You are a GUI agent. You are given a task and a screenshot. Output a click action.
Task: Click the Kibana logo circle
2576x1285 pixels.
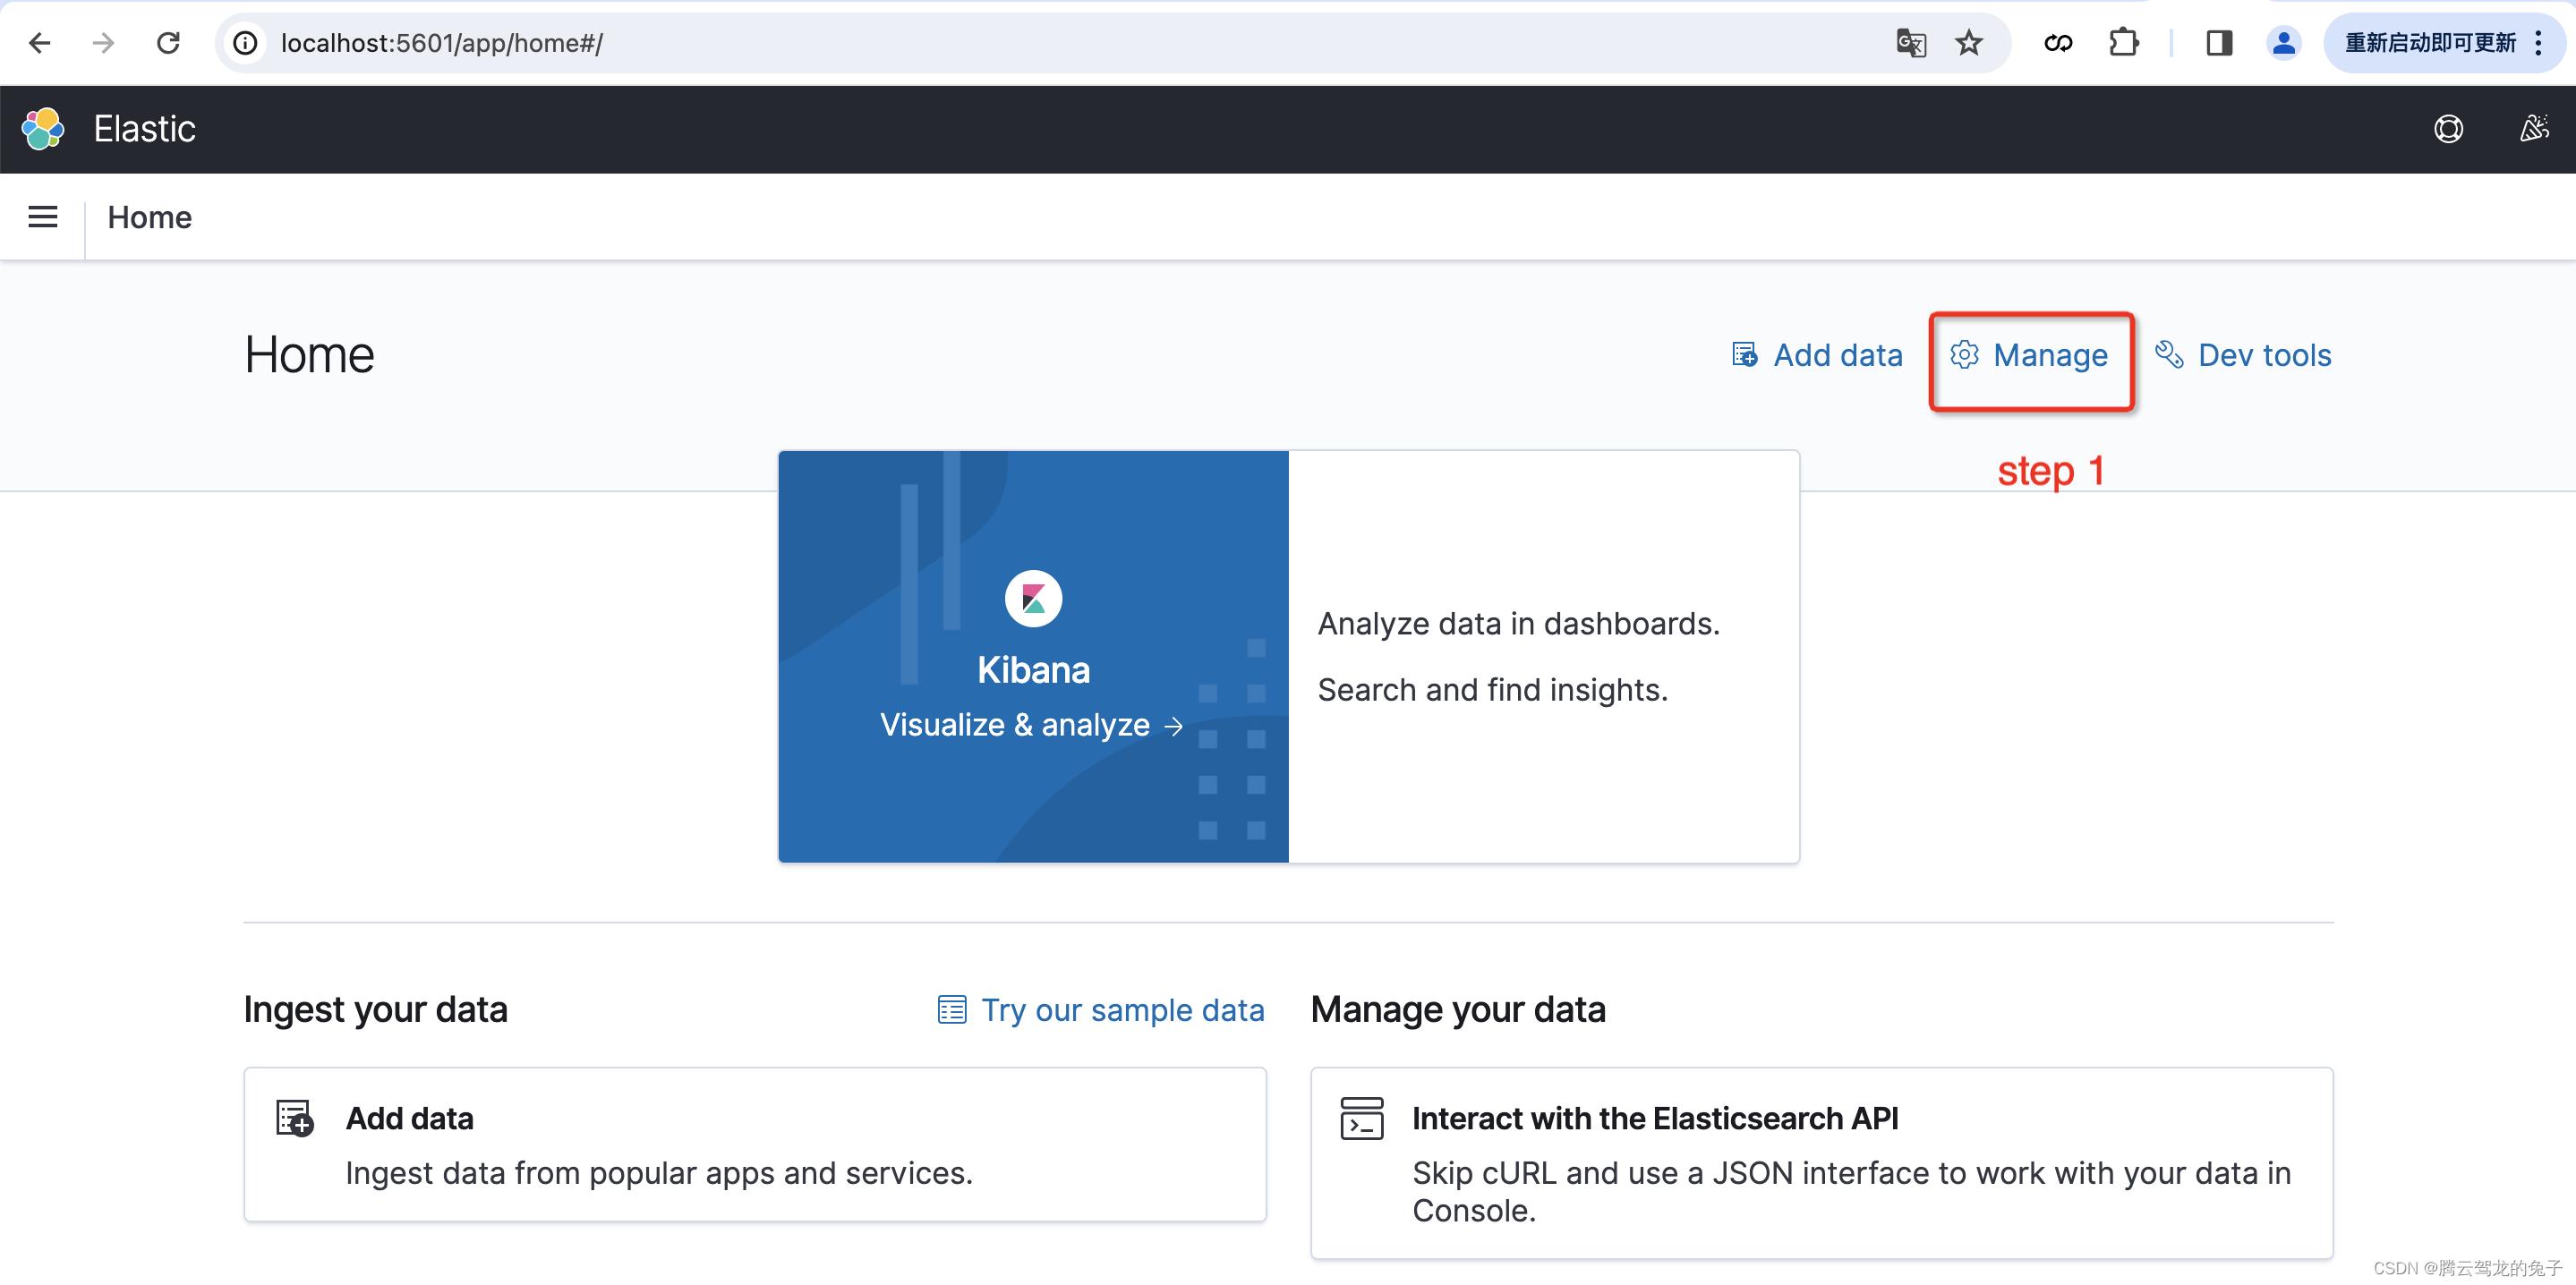coord(1033,598)
